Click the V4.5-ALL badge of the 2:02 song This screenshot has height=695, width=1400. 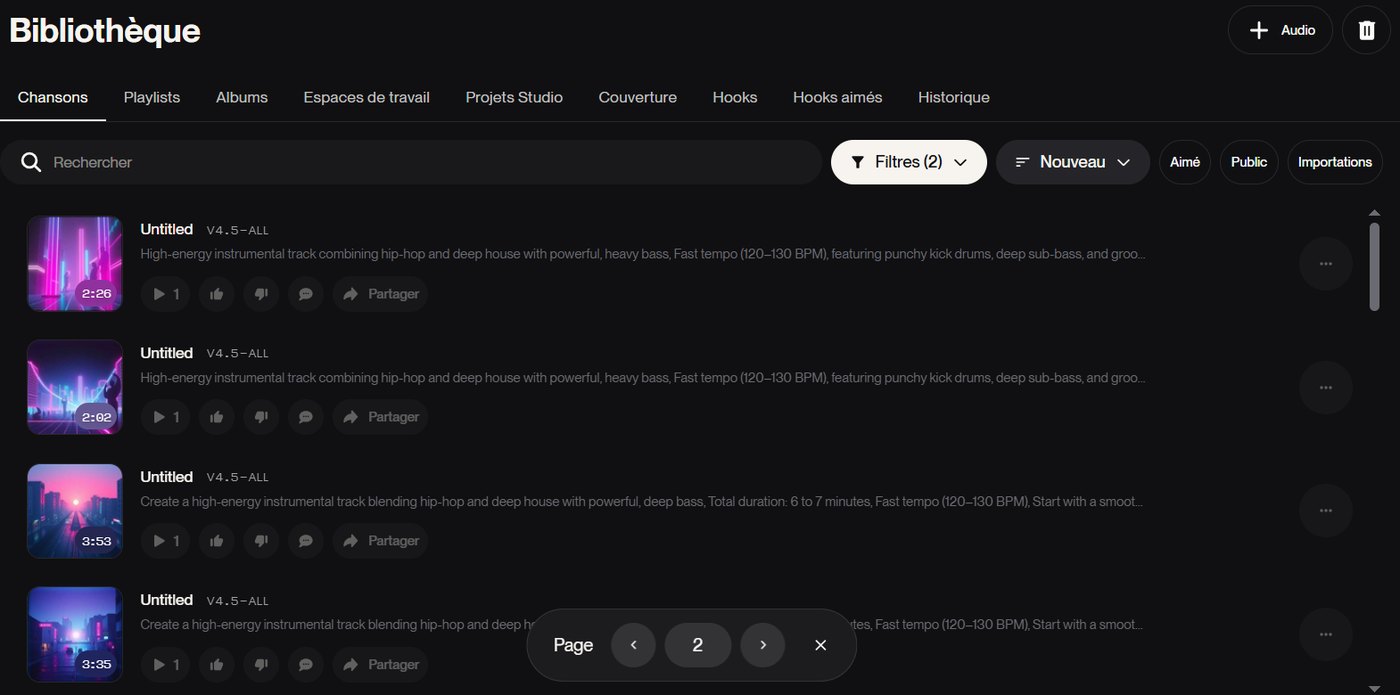pos(238,354)
